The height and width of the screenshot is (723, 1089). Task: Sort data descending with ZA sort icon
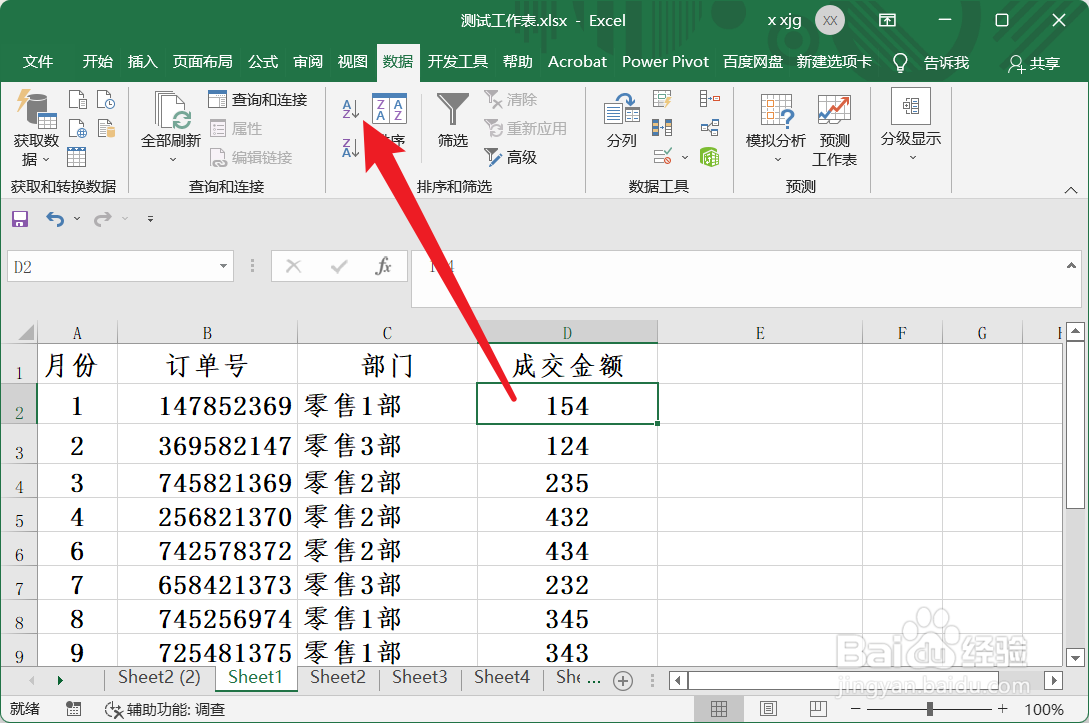(349, 147)
